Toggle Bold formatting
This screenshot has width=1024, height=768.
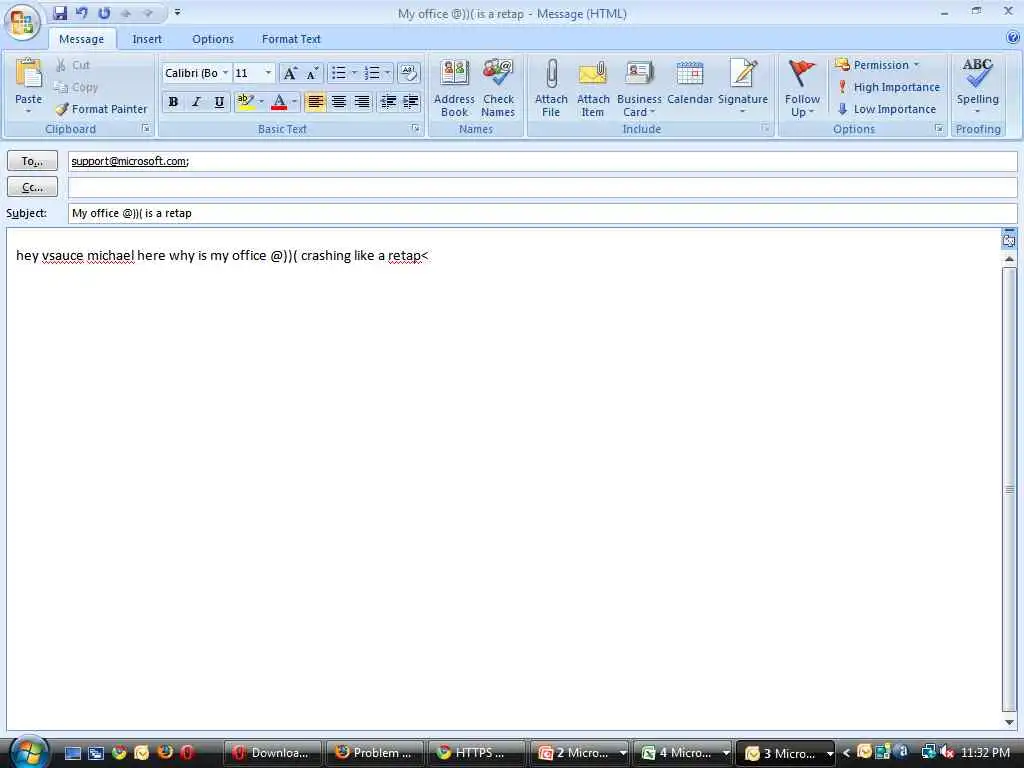click(173, 102)
